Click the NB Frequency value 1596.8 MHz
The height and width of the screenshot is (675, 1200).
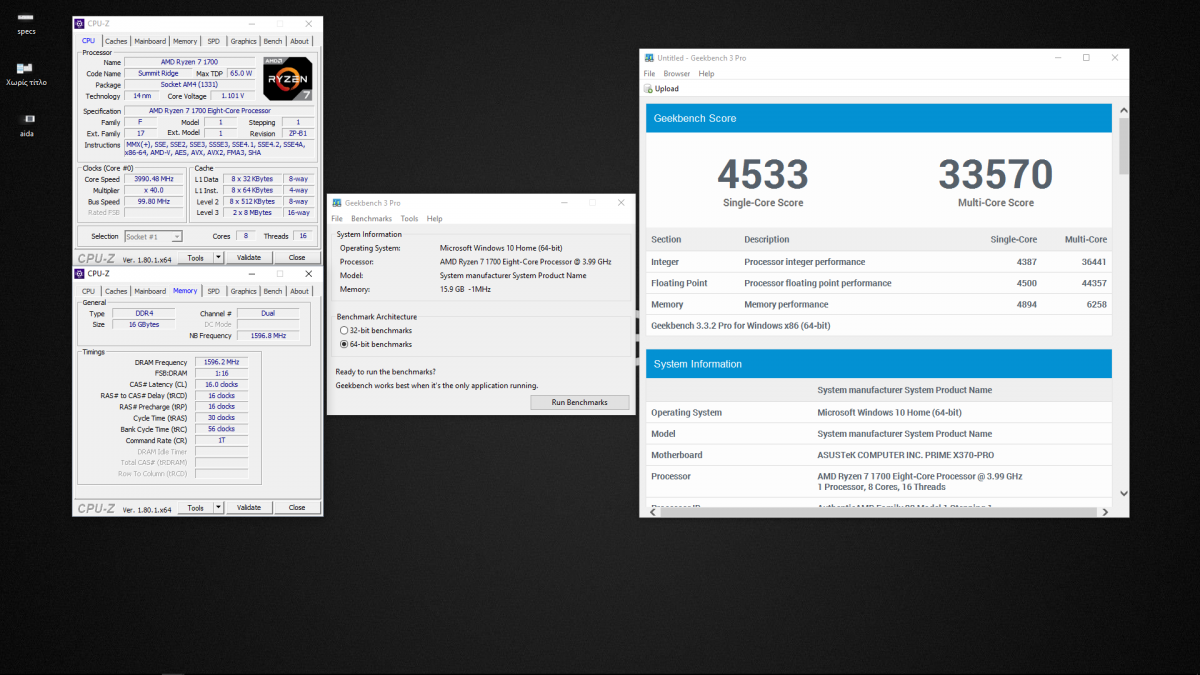267,336
